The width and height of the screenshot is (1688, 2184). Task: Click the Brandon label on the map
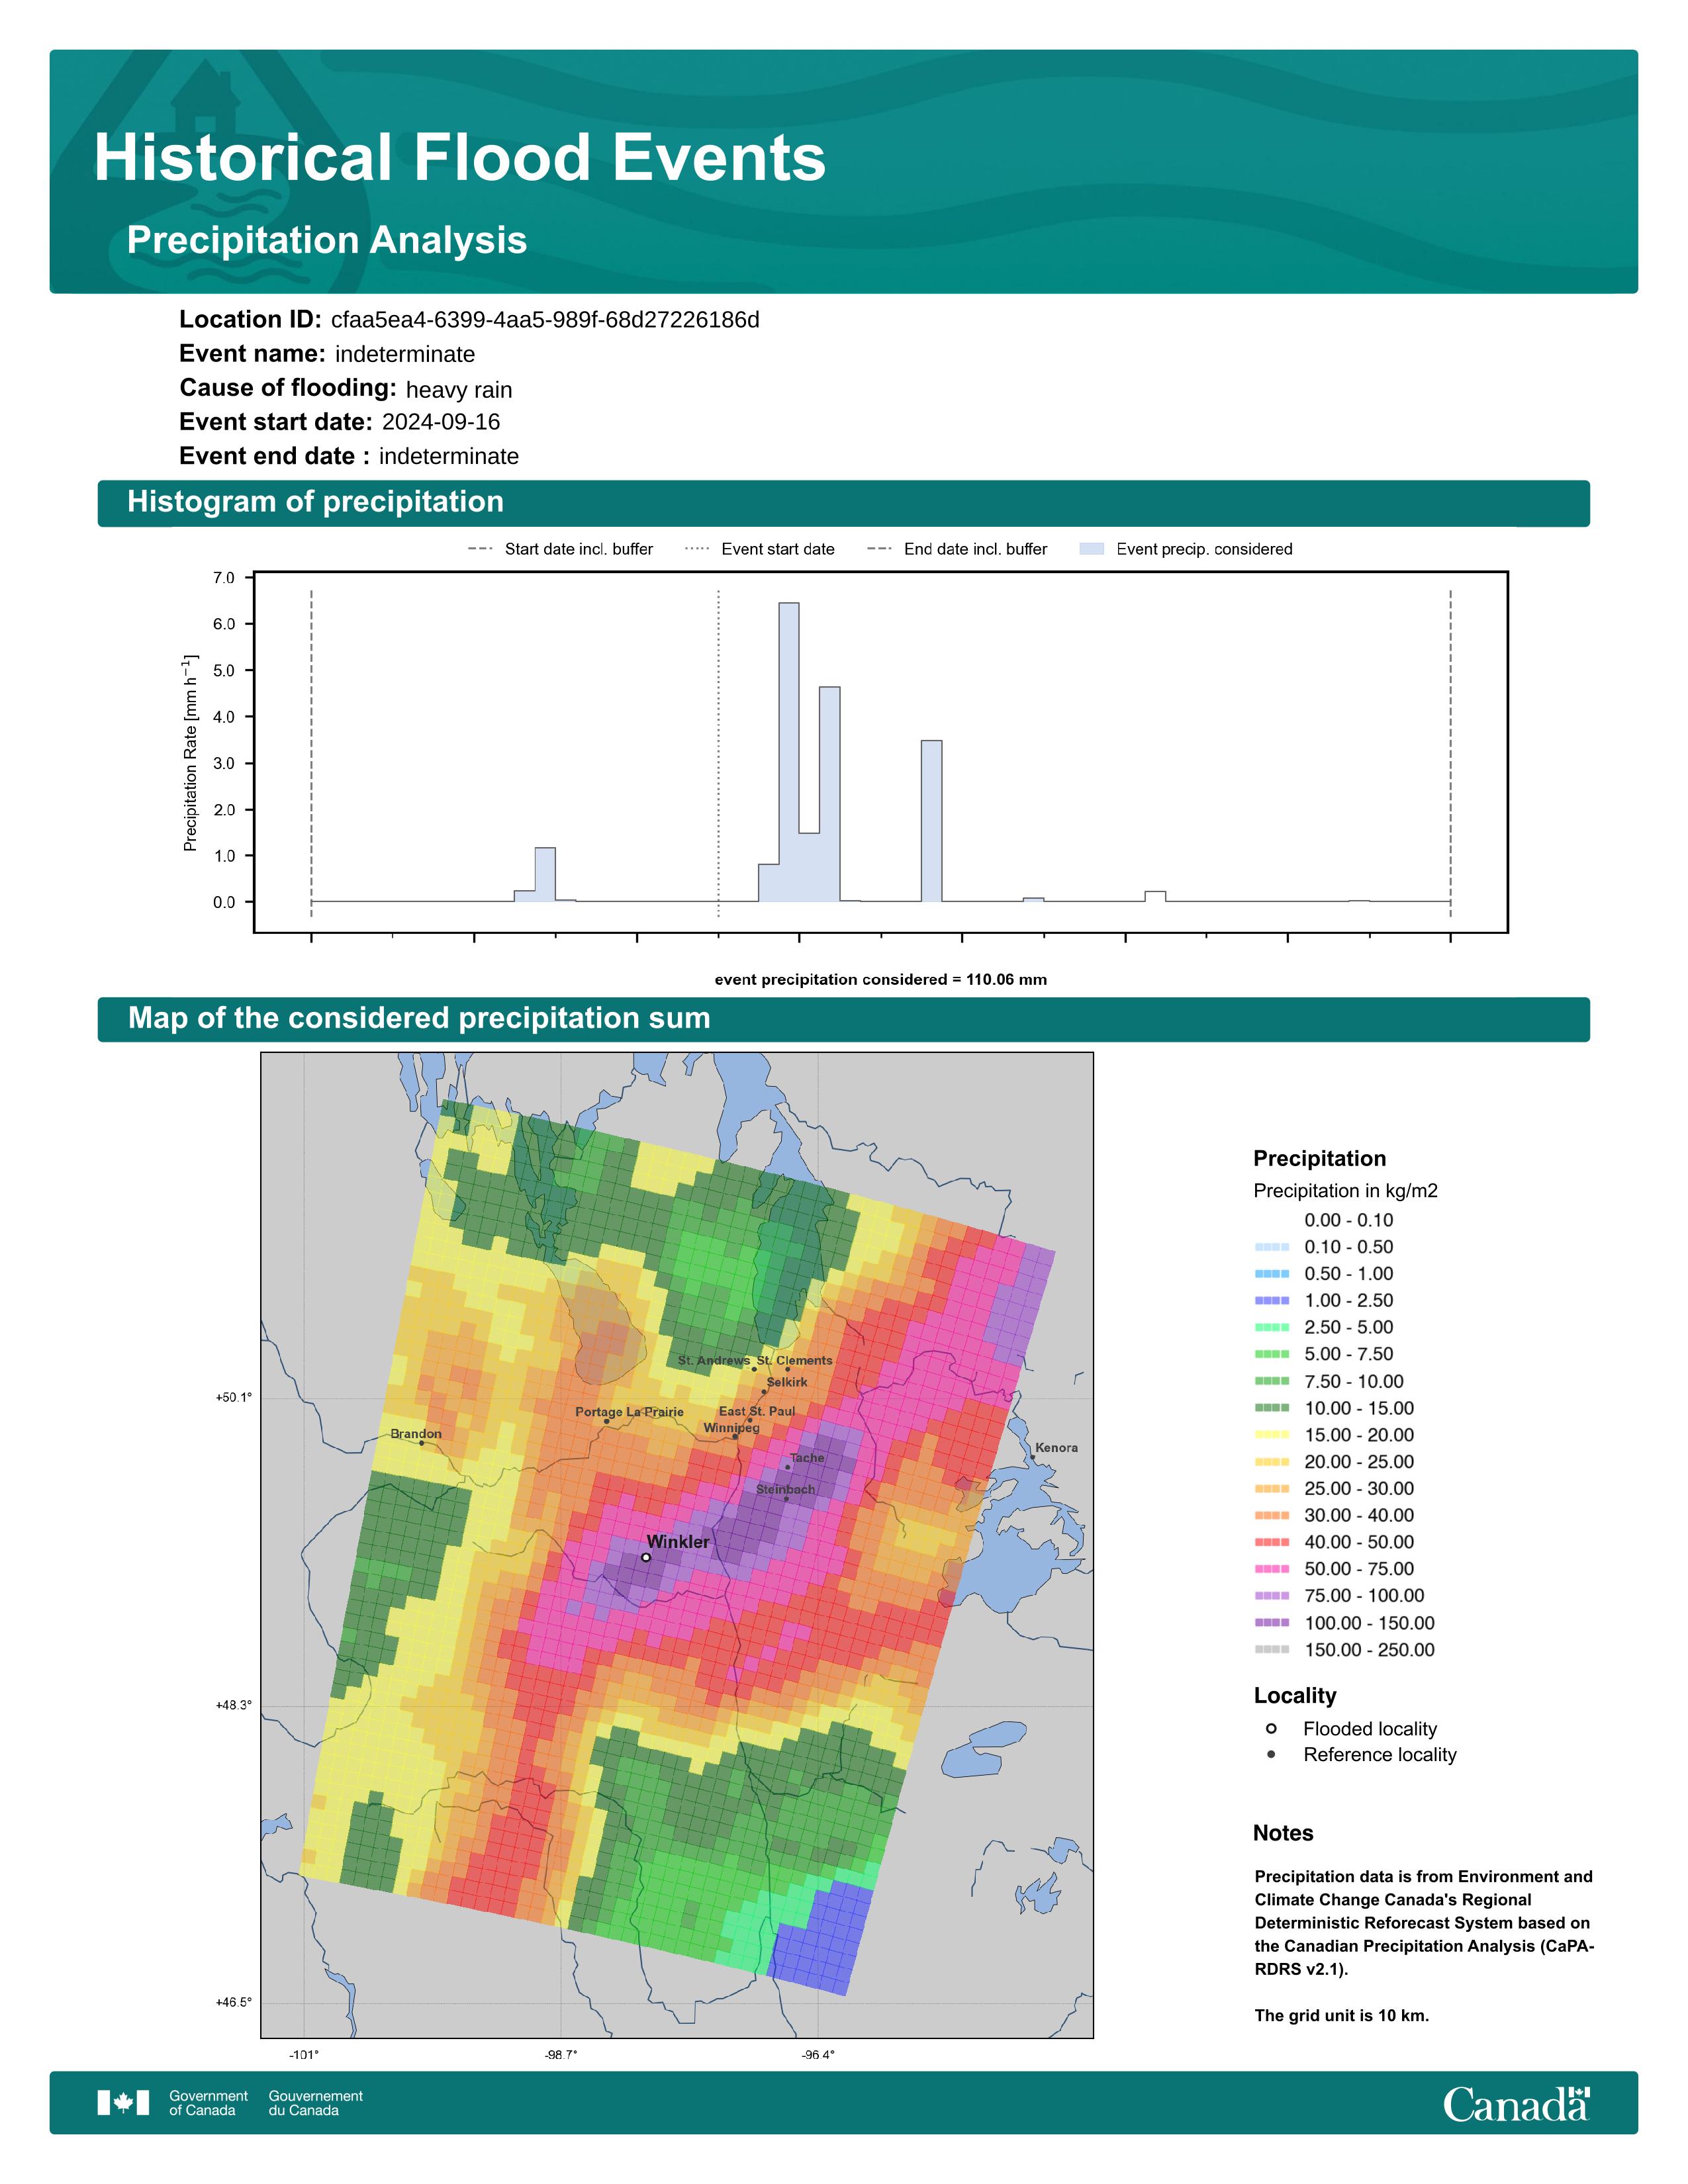pyautogui.click(x=416, y=1434)
